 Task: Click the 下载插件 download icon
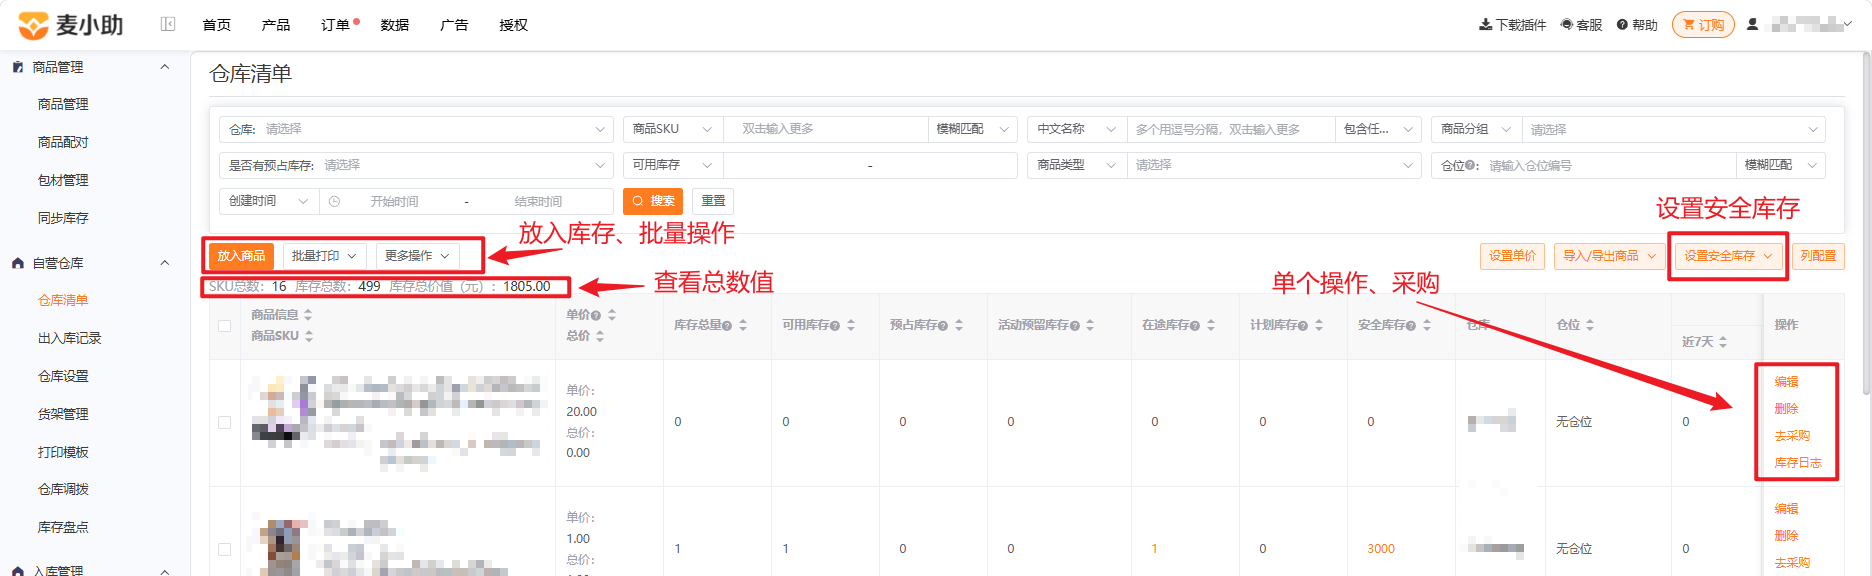pos(1485,25)
